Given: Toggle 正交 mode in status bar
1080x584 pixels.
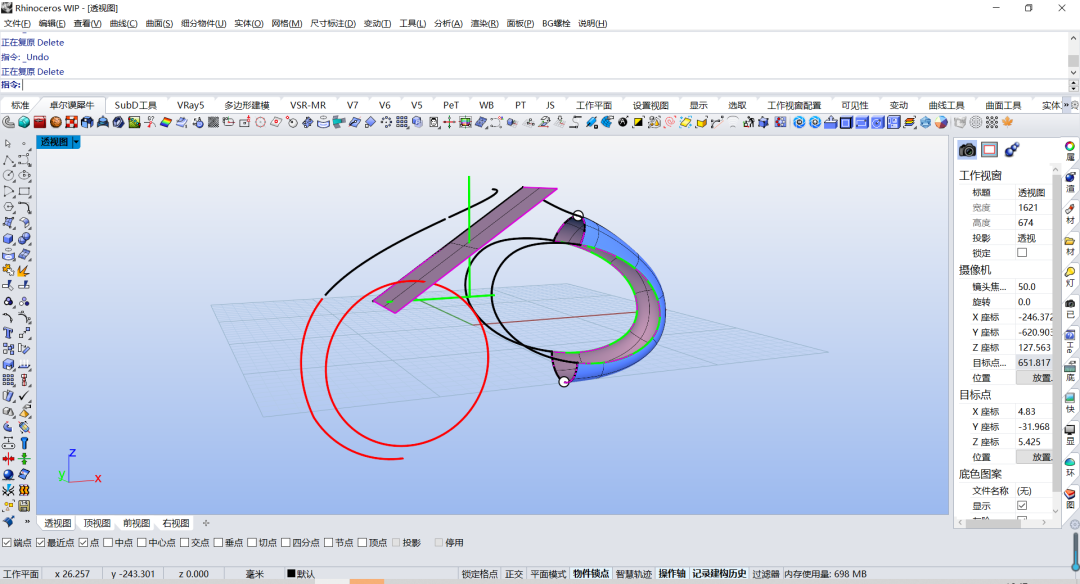Looking at the screenshot, I should 514,574.
